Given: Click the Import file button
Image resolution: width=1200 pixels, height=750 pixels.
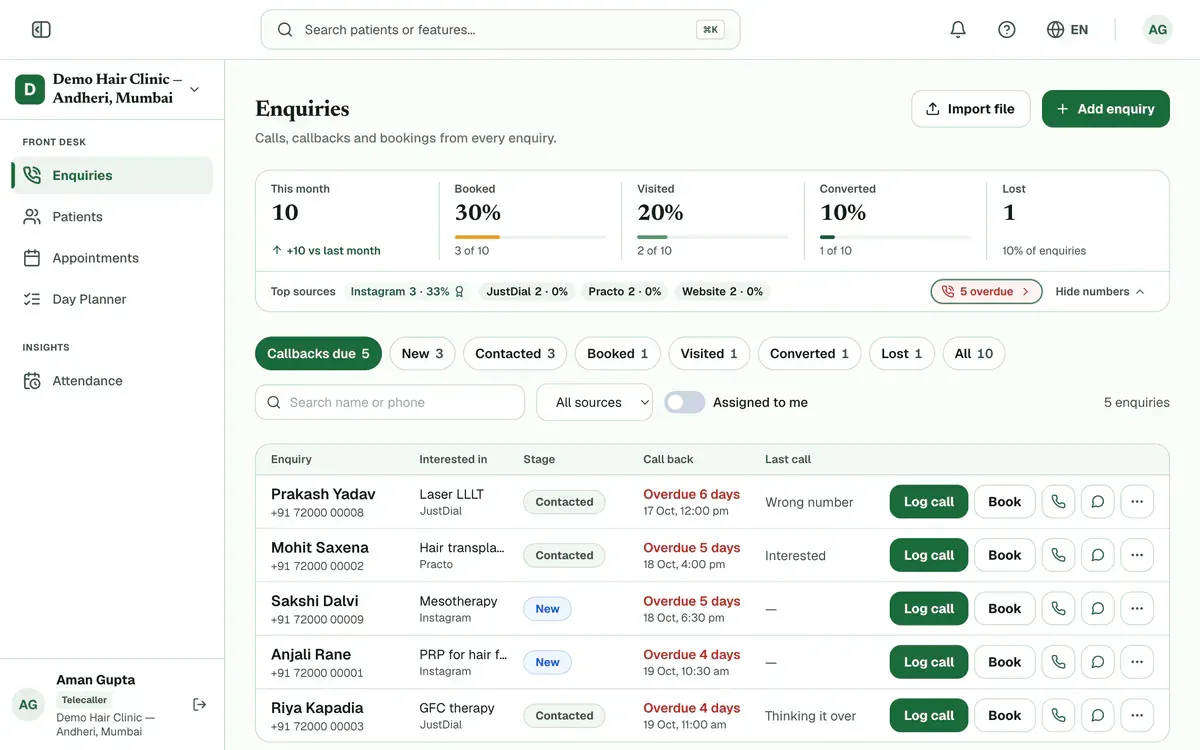Looking at the screenshot, I should point(971,109).
